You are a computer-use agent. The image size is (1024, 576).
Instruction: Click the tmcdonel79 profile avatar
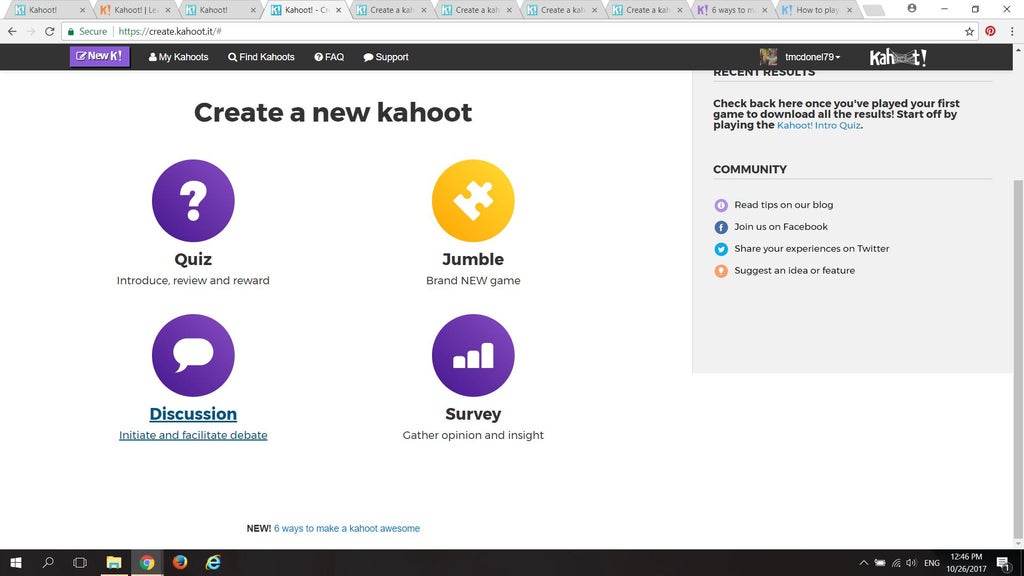[768, 57]
